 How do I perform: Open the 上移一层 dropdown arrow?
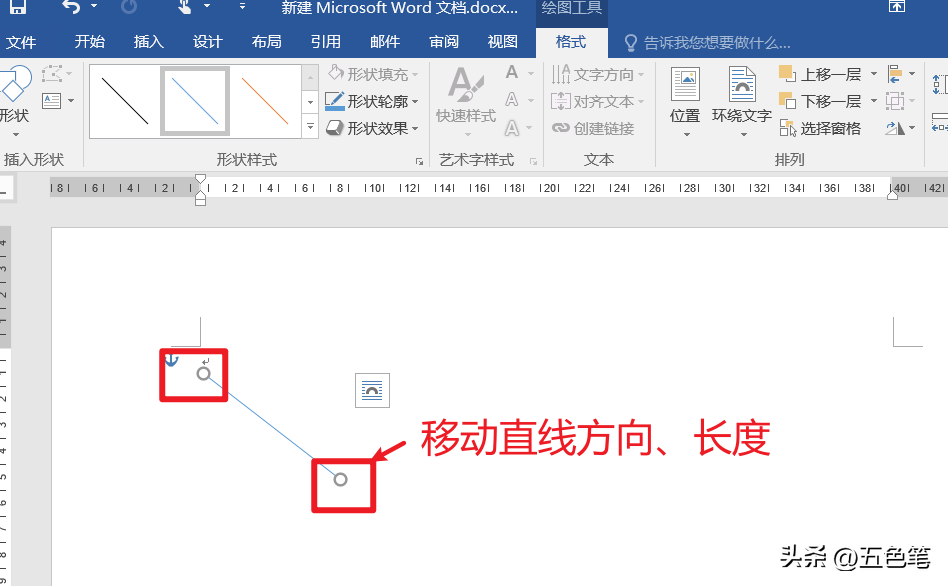click(874, 74)
